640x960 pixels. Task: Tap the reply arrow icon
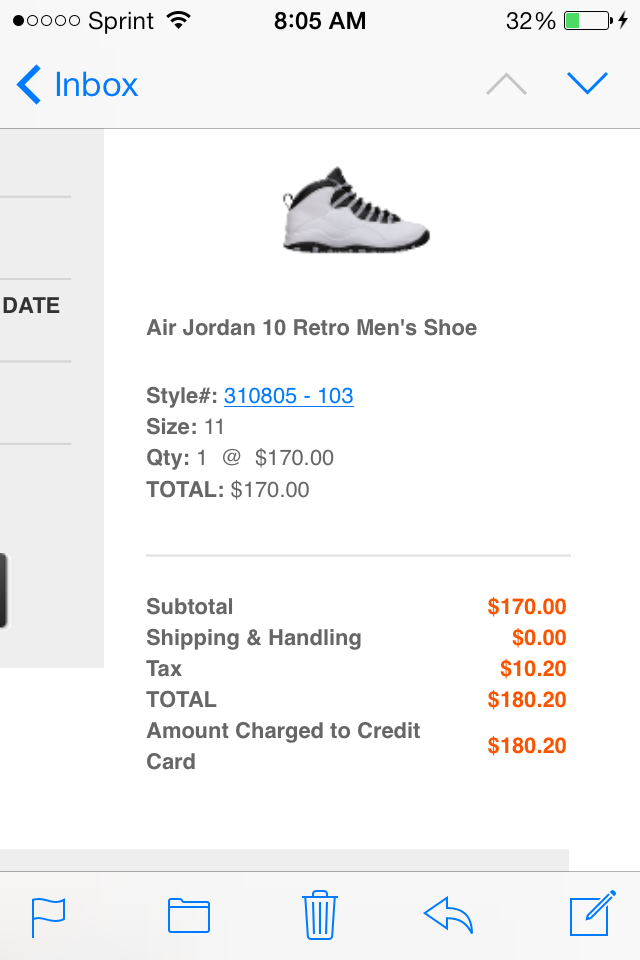pos(448,915)
